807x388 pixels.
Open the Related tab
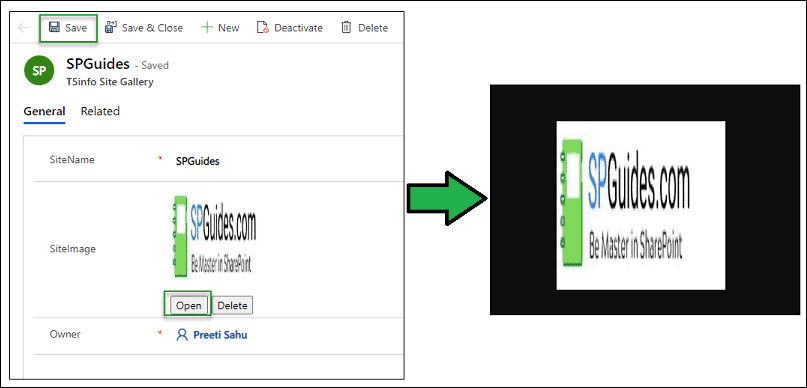point(100,111)
